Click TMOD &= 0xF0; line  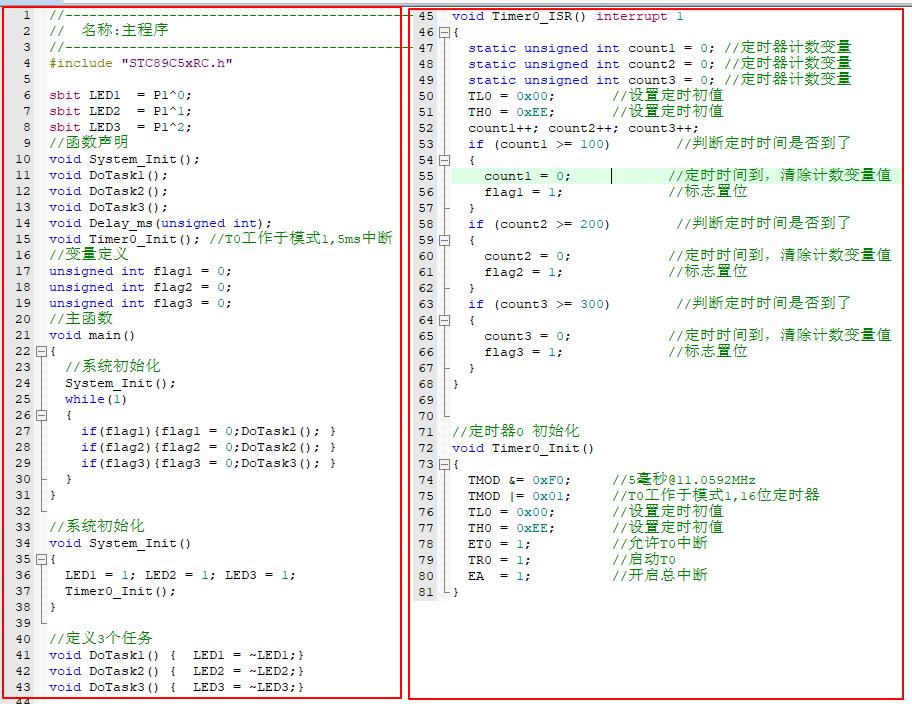pyautogui.click(x=519, y=480)
